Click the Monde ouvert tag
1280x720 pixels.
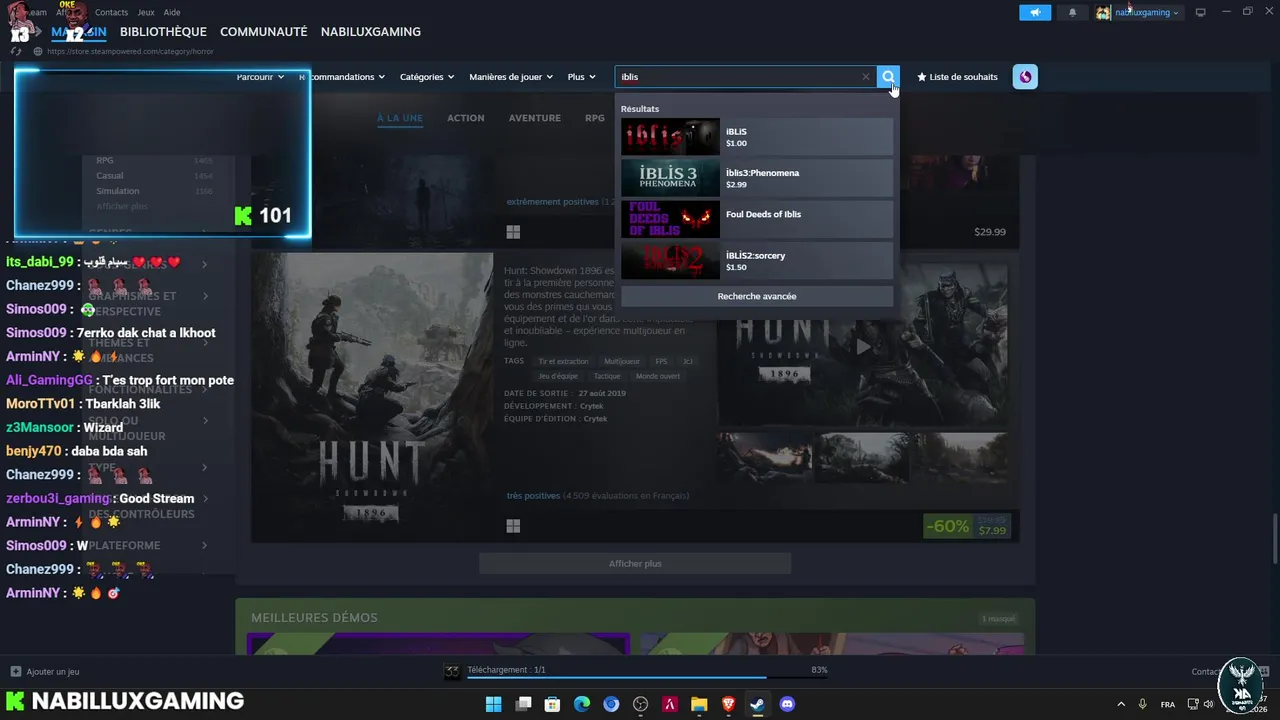(x=657, y=376)
